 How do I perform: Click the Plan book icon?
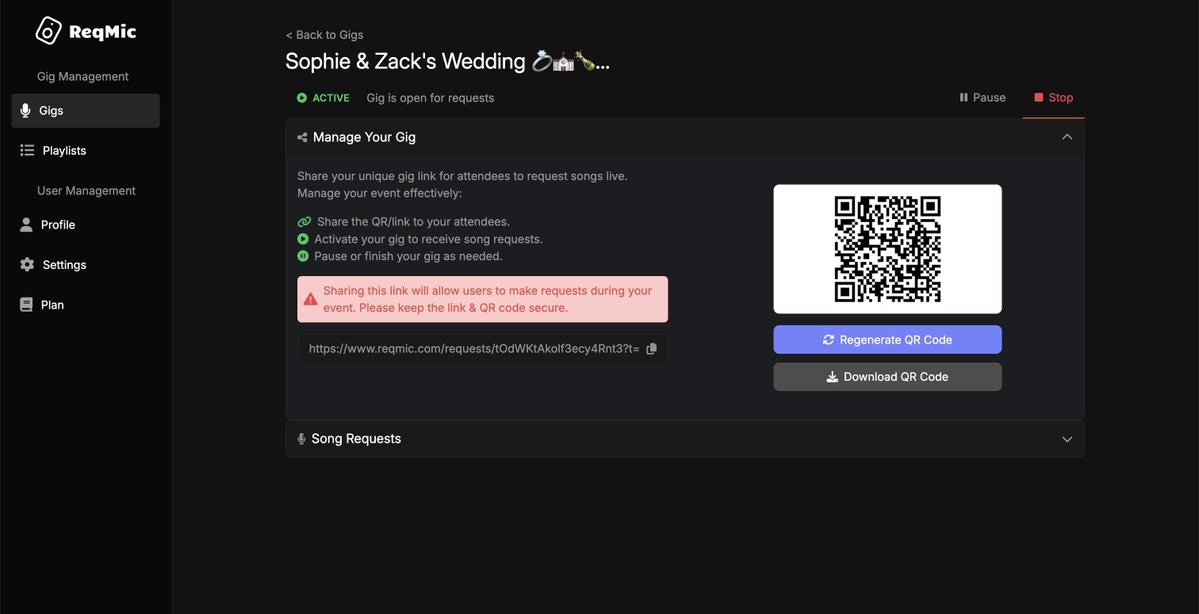[x=26, y=305]
